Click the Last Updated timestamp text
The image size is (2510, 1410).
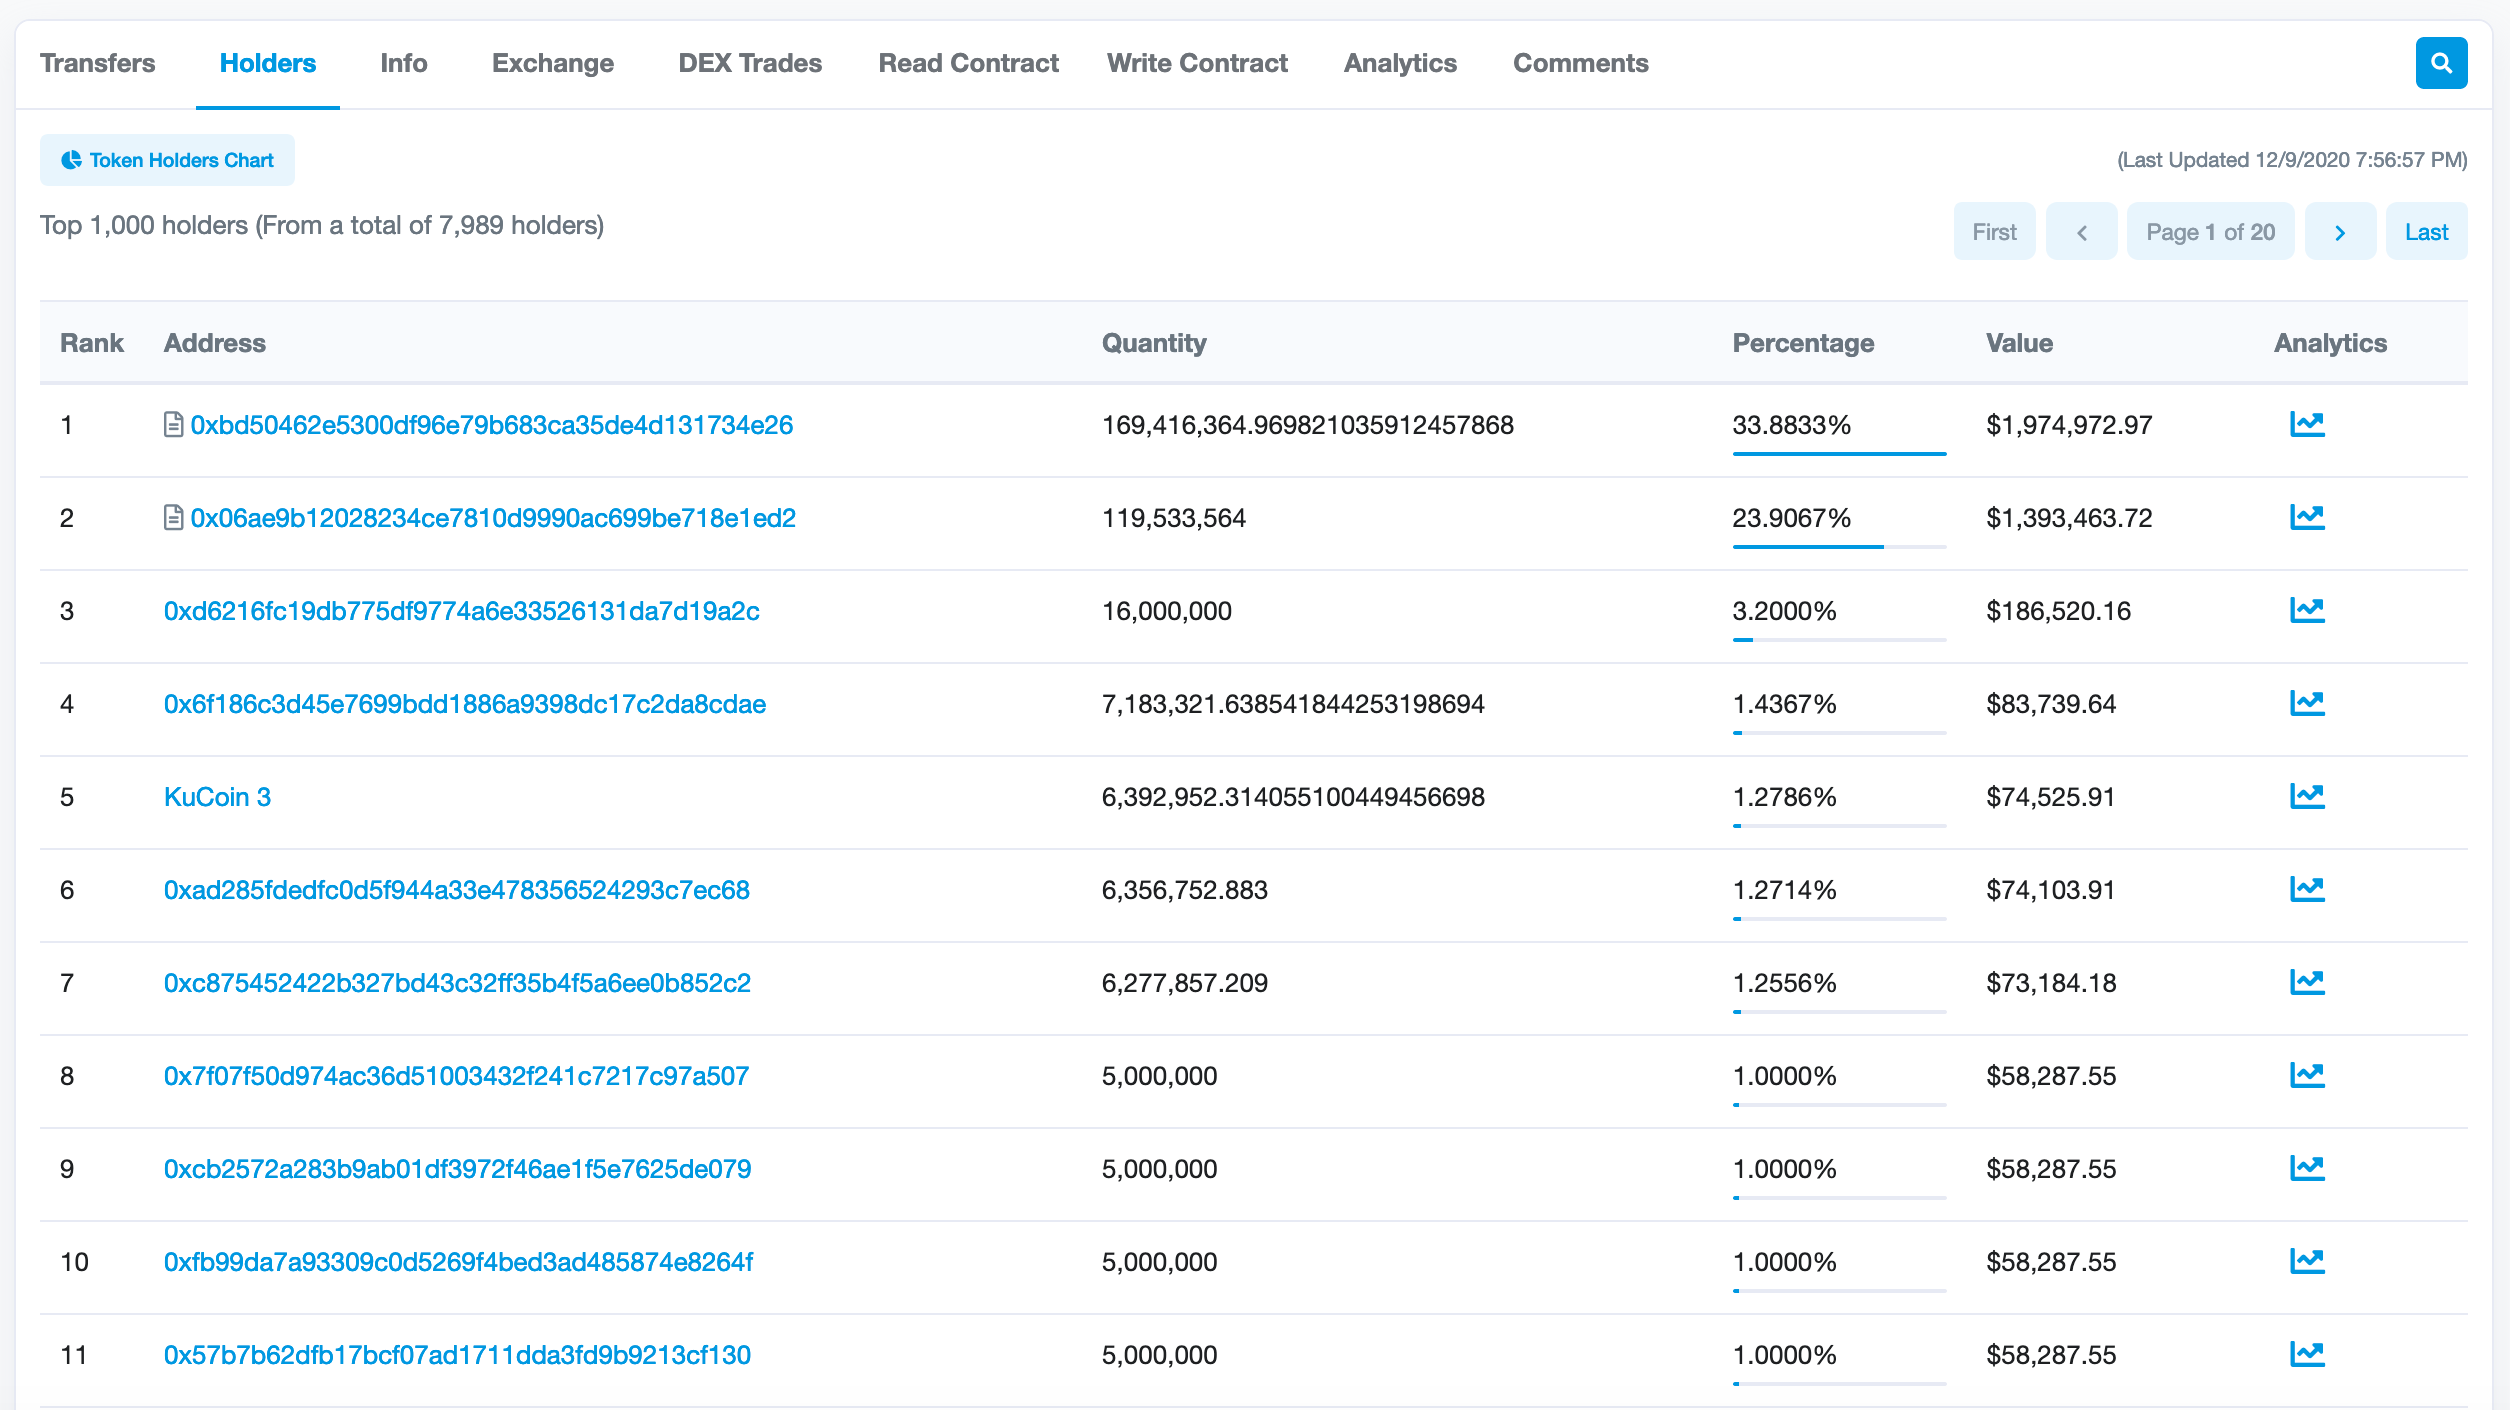coord(2291,160)
